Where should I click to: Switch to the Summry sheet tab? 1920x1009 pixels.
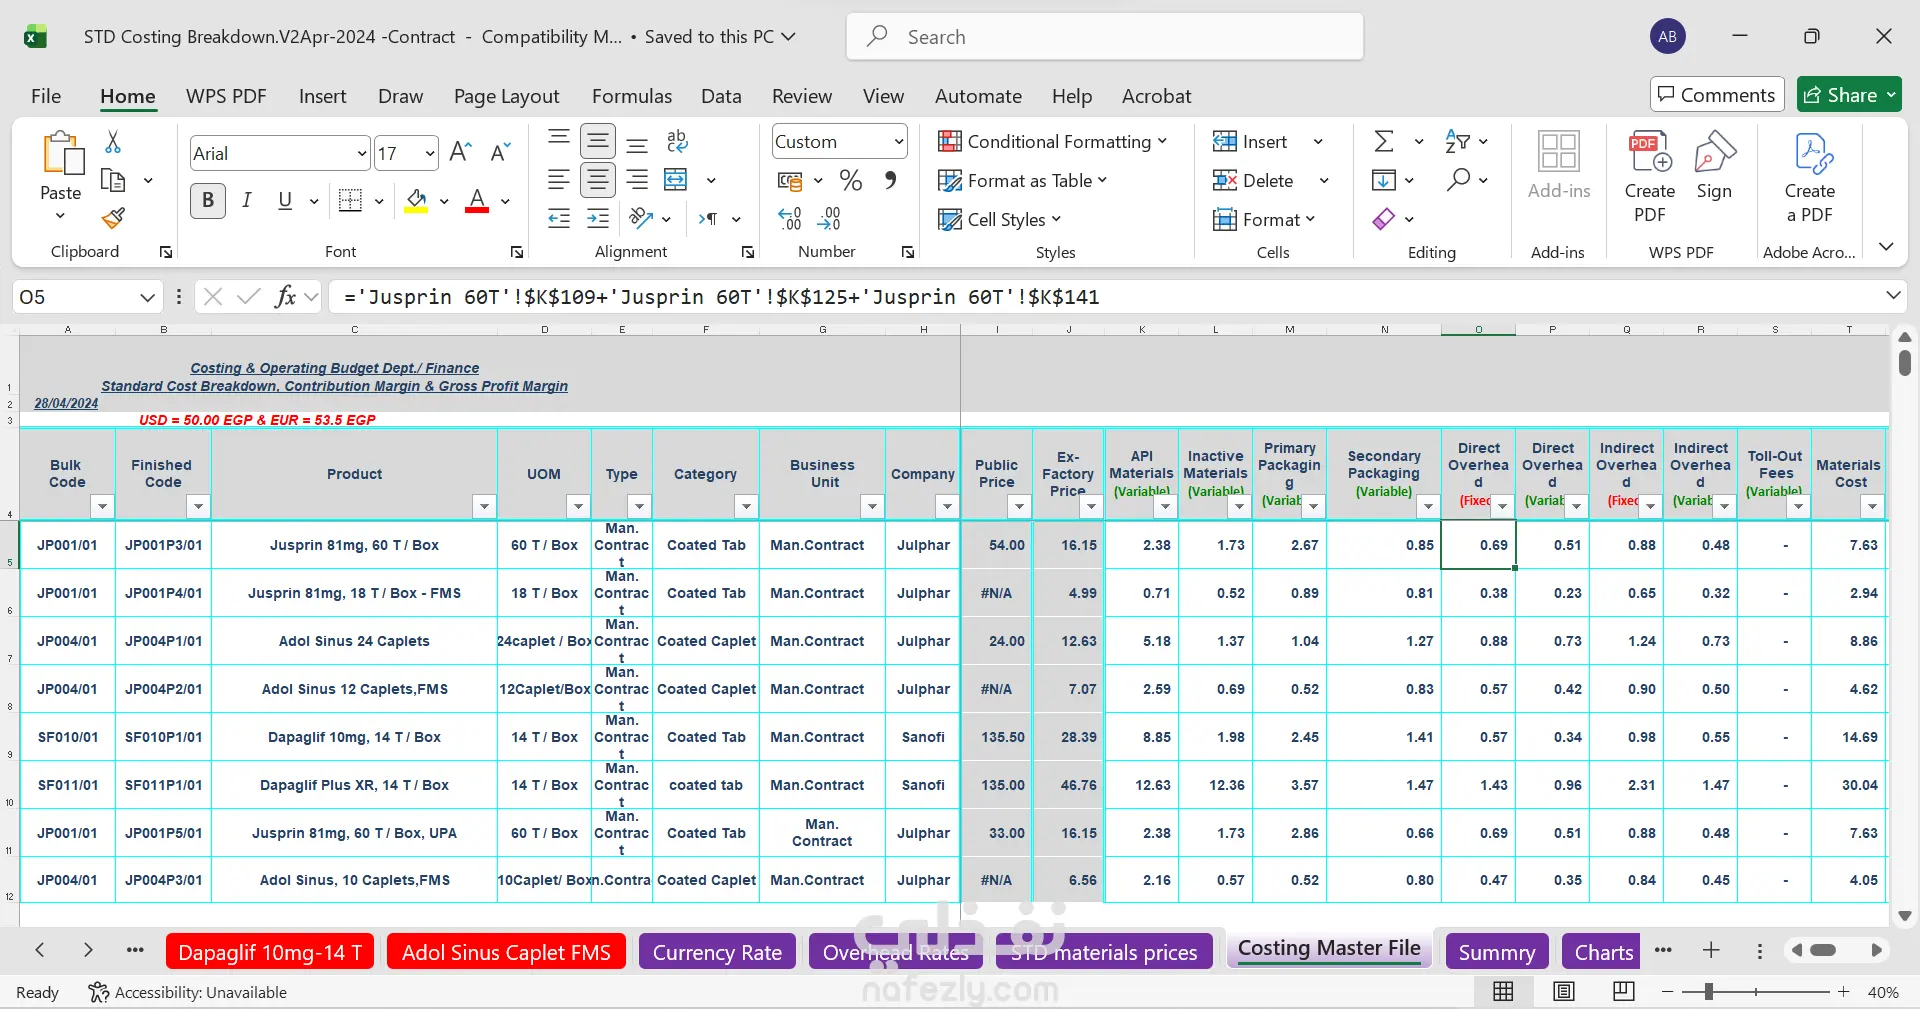[x=1496, y=952]
